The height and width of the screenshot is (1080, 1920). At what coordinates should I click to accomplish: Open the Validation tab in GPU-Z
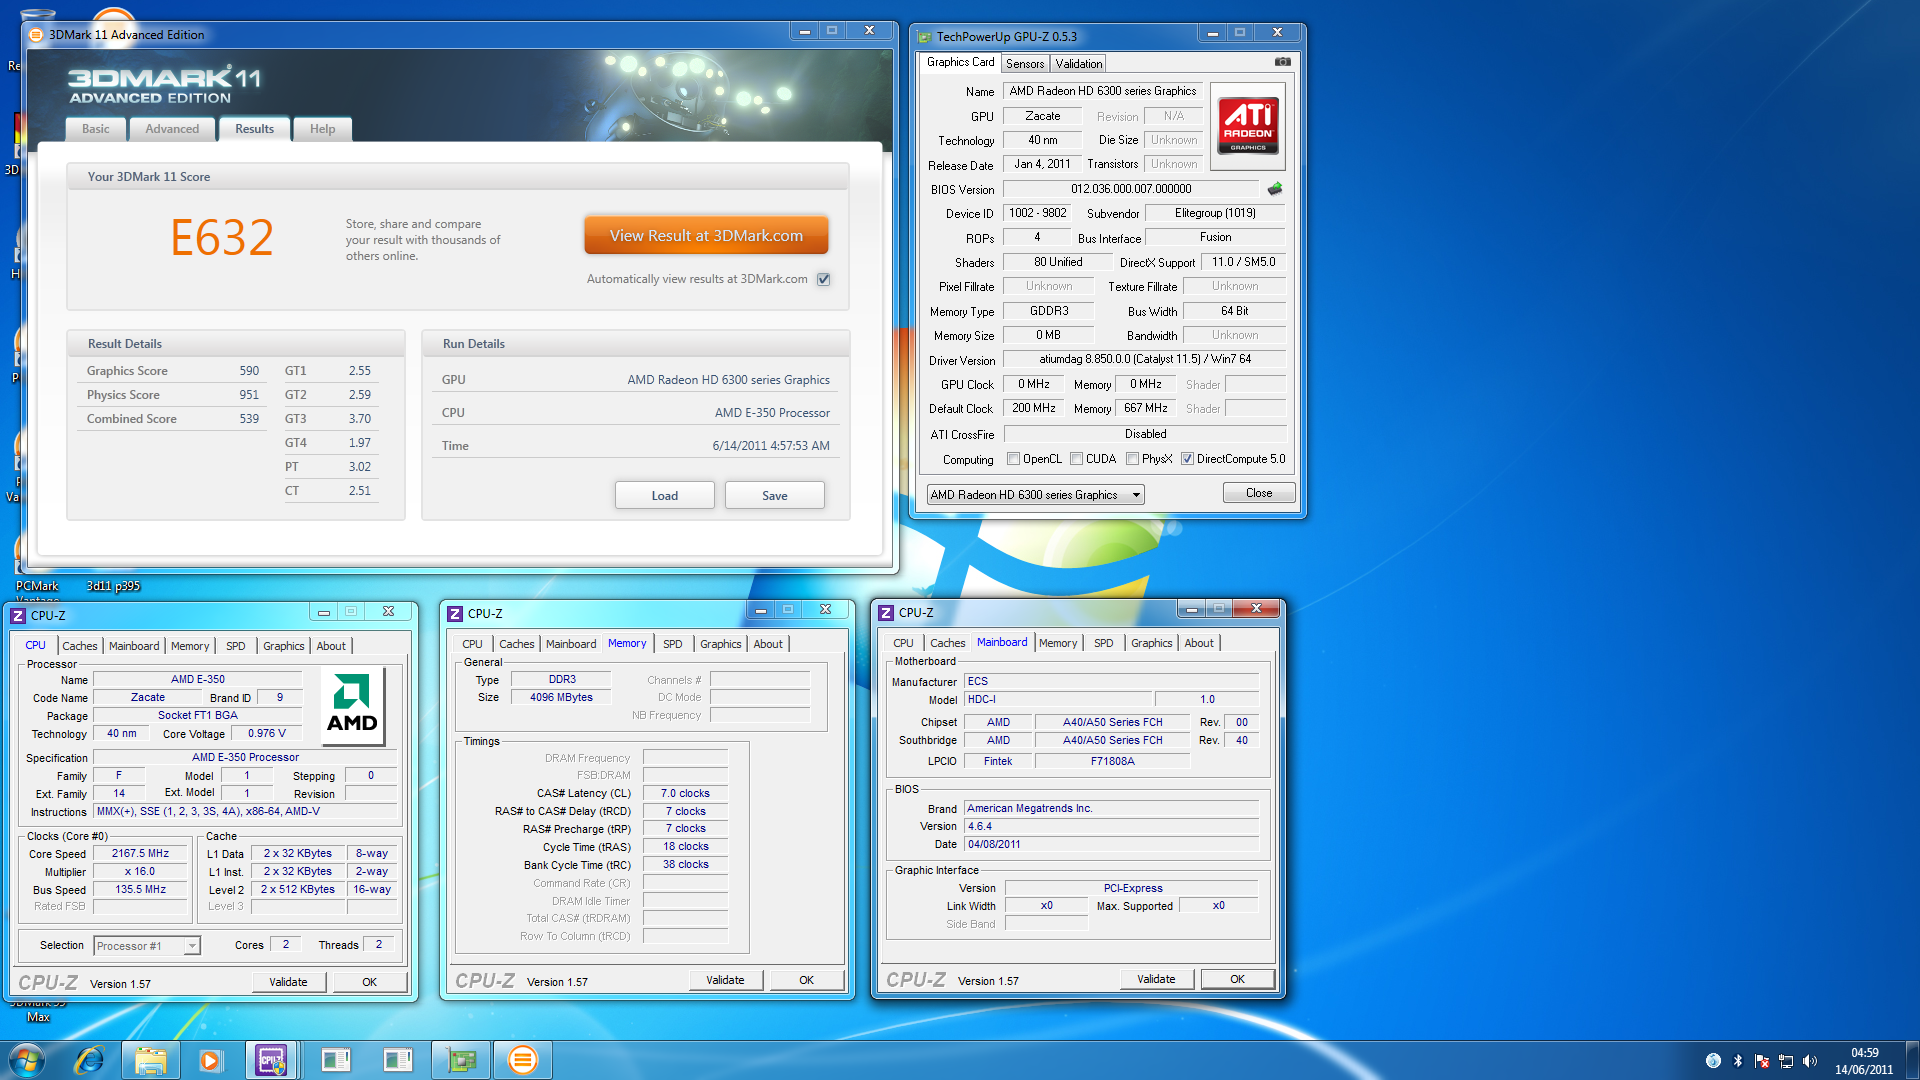[x=1079, y=64]
